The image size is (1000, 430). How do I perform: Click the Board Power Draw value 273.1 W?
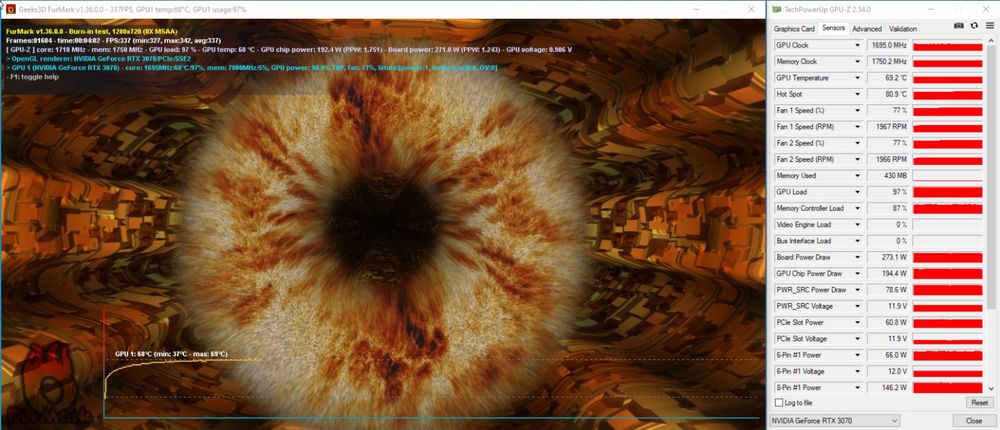(887, 257)
